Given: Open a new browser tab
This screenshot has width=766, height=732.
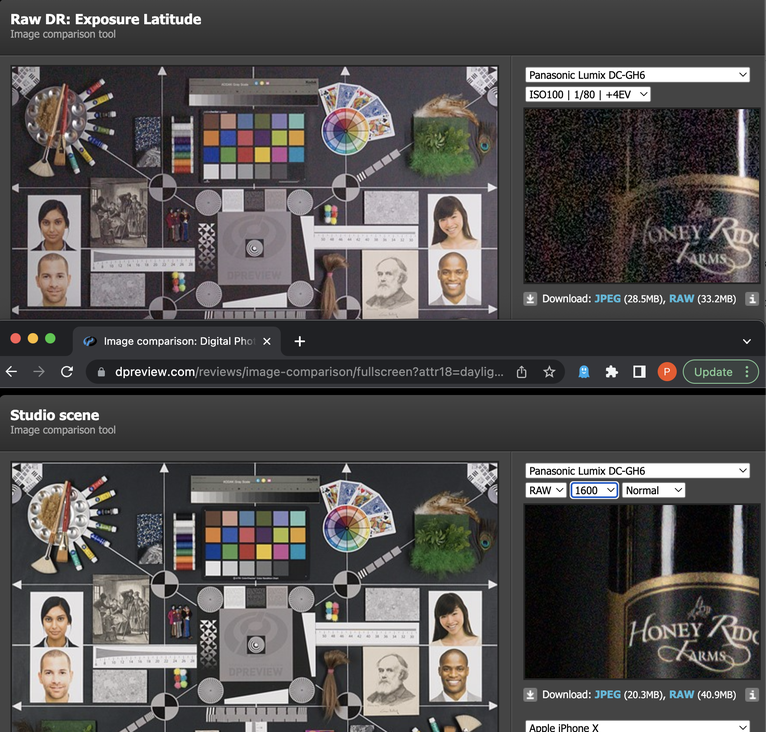Looking at the screenshot, I should point(299,341).
